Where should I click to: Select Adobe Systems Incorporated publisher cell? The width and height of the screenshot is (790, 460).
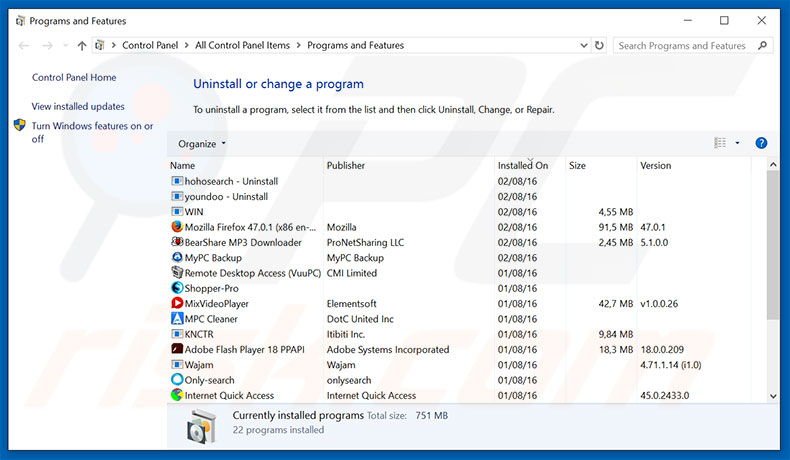pos(388,349)
